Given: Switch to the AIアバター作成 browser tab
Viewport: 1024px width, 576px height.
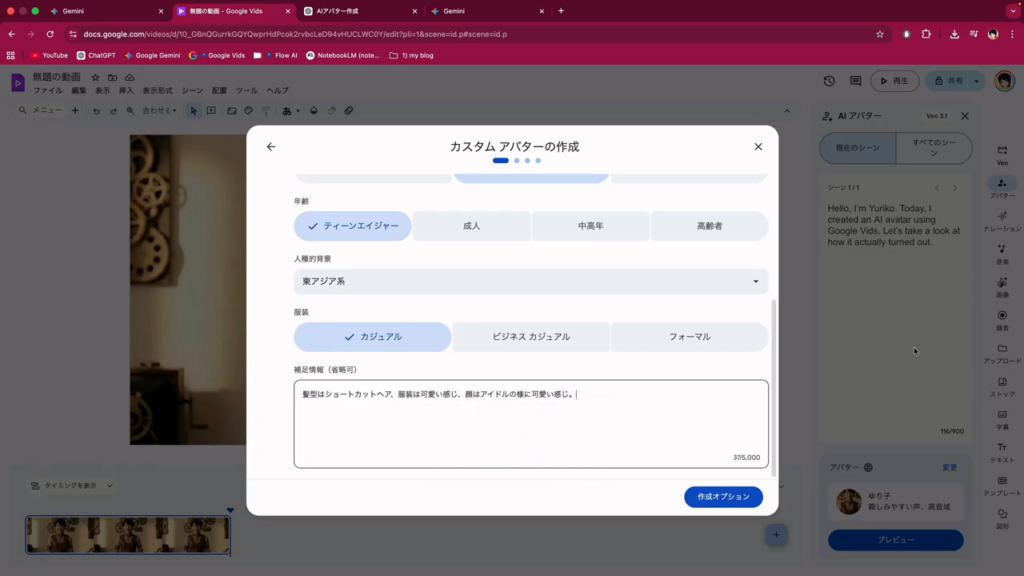Looking at the screenshot, I should [362, 11].
